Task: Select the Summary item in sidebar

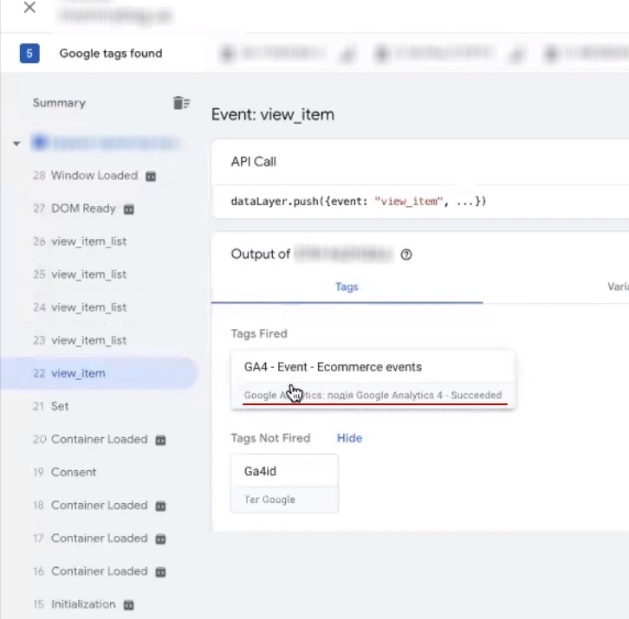Action: 59,103
